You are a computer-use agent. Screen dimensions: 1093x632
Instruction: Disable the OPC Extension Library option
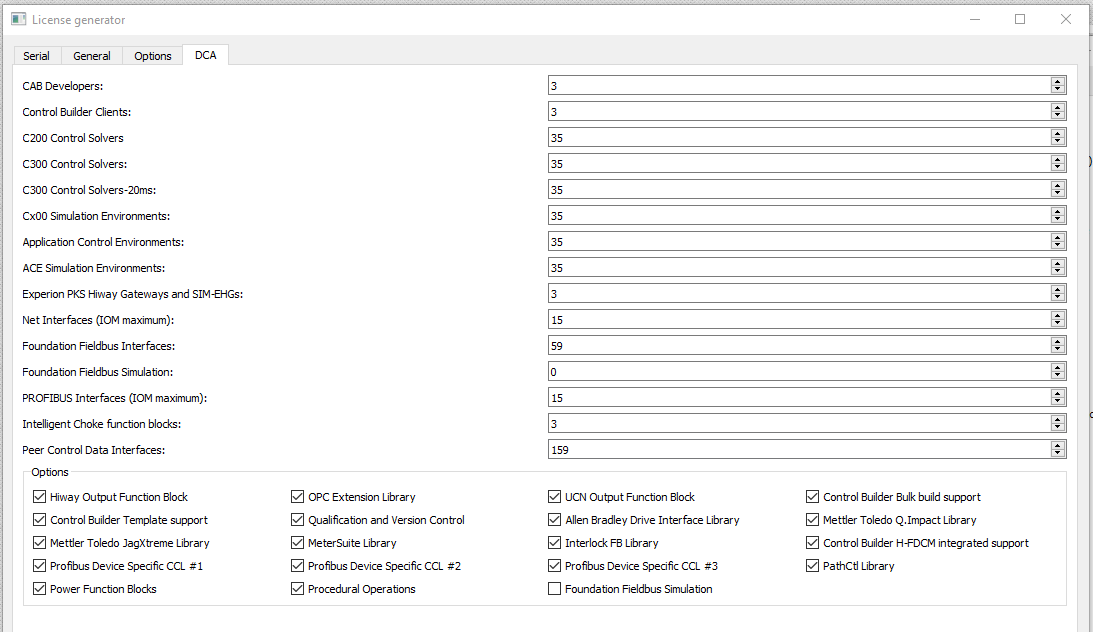[297, 497]
